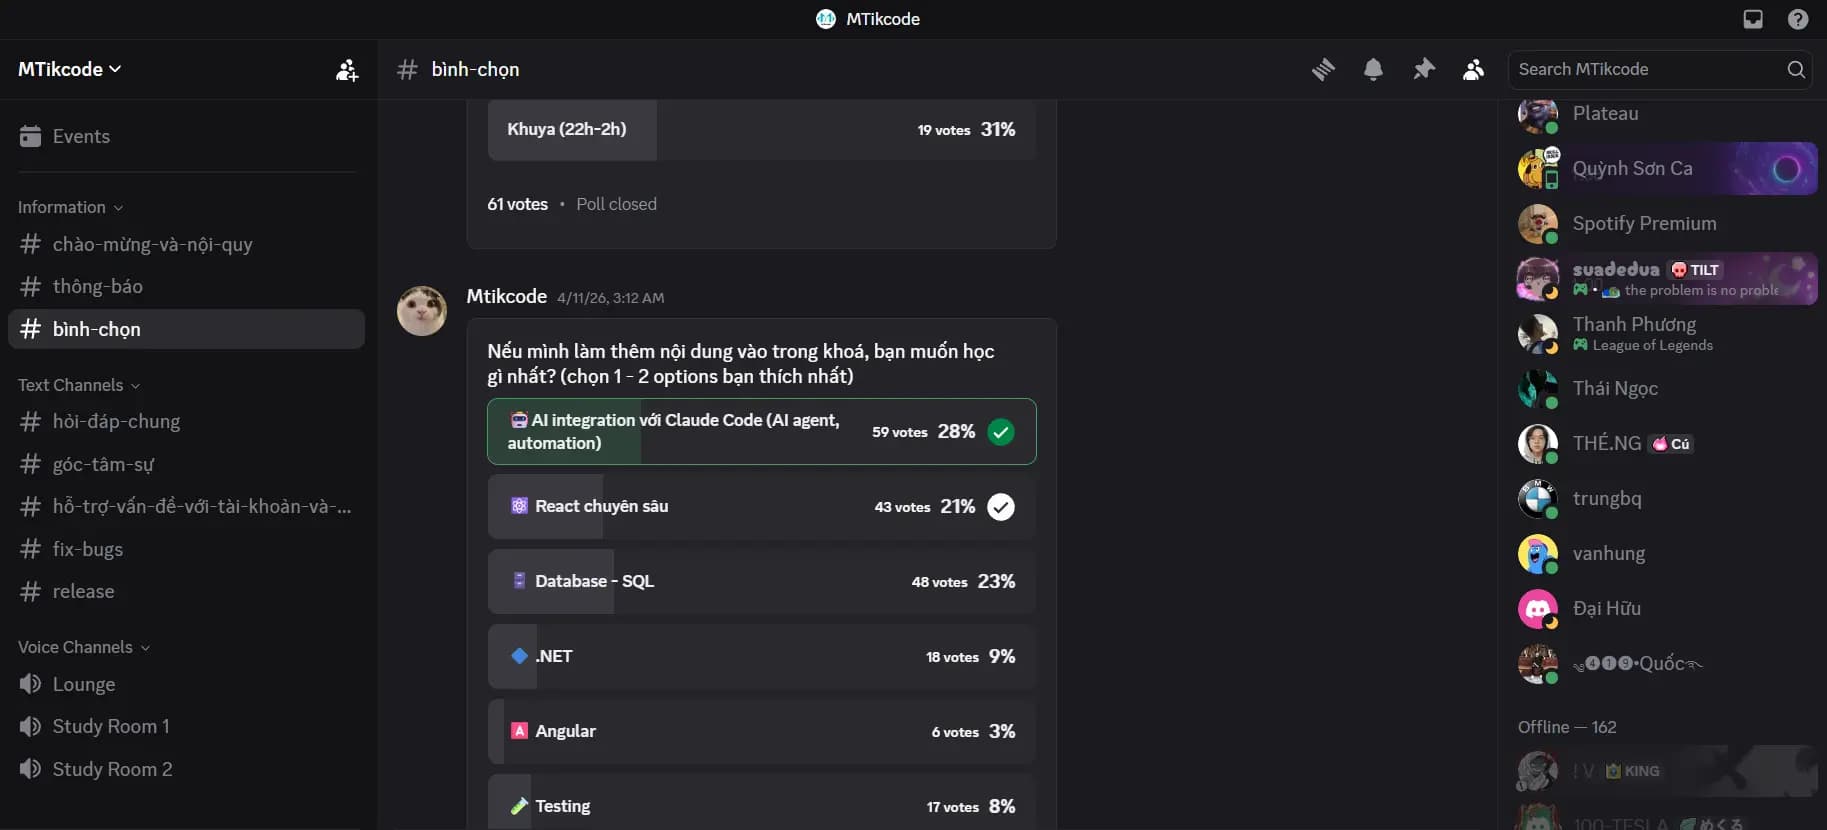Click the Search MTikcode field
The height and width of the screenshot is (830, 1827).
coord(1660,69)
